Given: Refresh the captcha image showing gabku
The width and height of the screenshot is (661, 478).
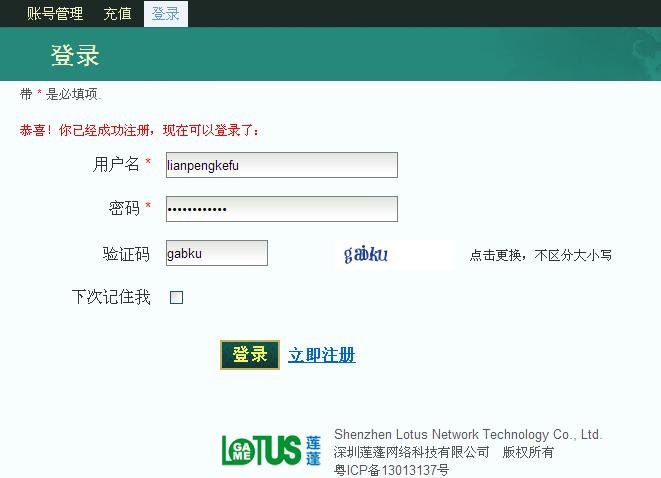Looking at the screenshot, I should coord(393,254).
